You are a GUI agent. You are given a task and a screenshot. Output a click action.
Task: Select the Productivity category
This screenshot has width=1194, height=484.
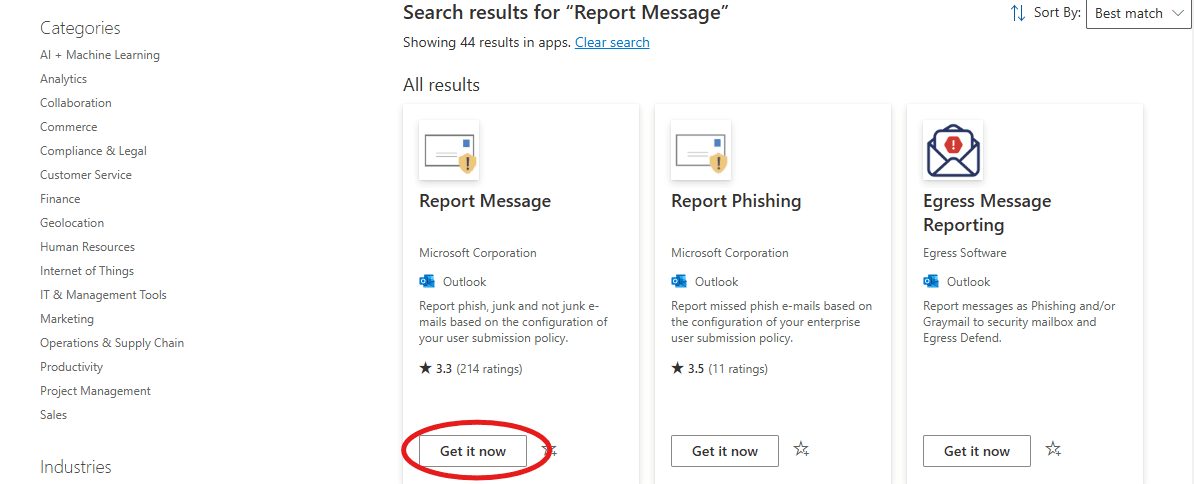71,367
